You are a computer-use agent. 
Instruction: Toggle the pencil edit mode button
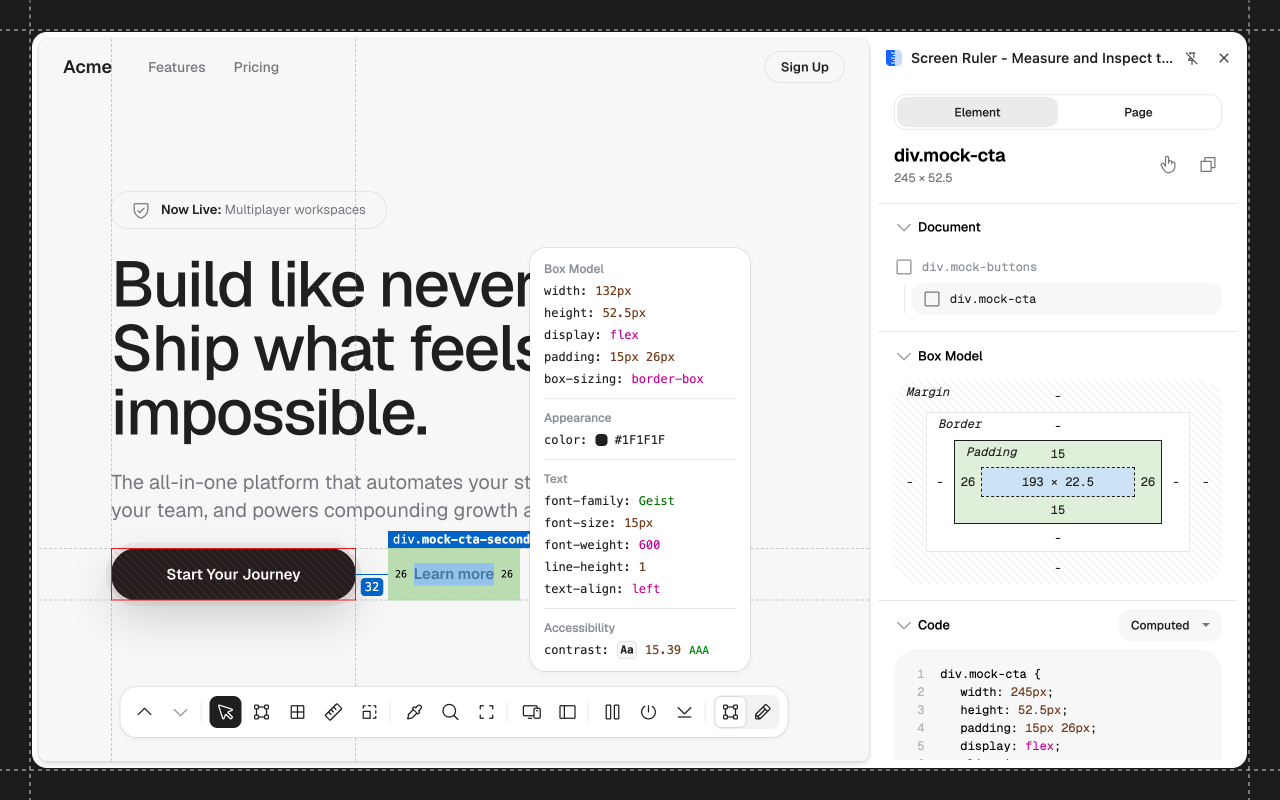tap(763, 712)
